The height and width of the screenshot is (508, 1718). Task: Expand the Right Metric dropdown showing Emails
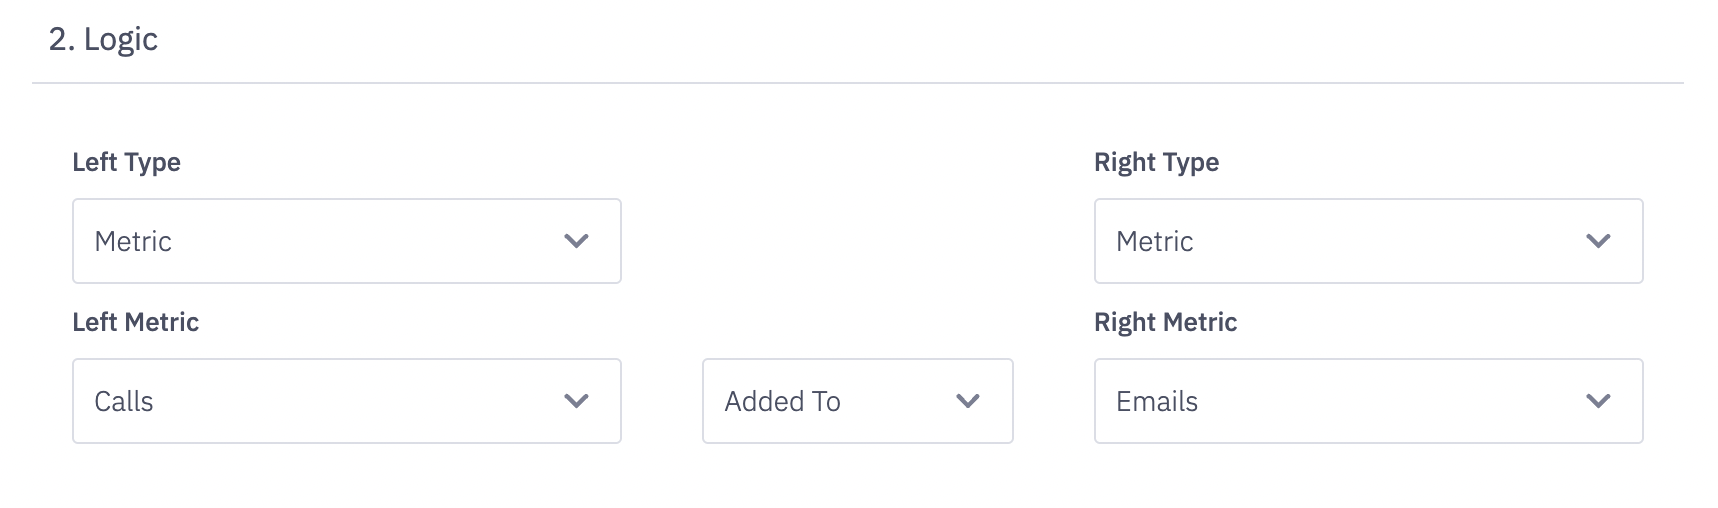[1368, 401]
